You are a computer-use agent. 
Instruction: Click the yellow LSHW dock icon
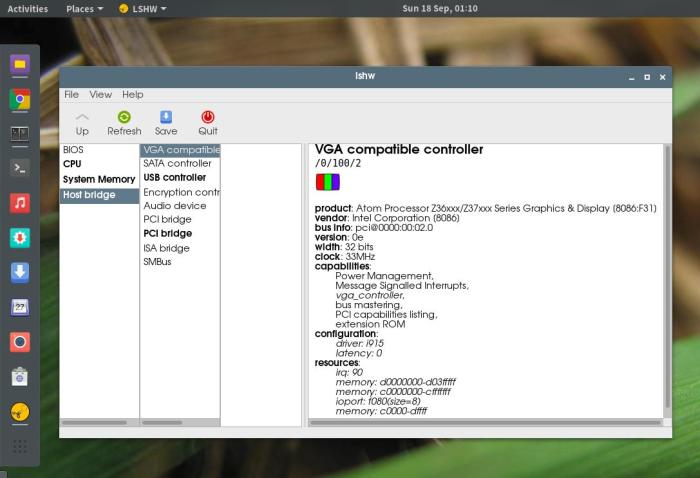point(20,412)
